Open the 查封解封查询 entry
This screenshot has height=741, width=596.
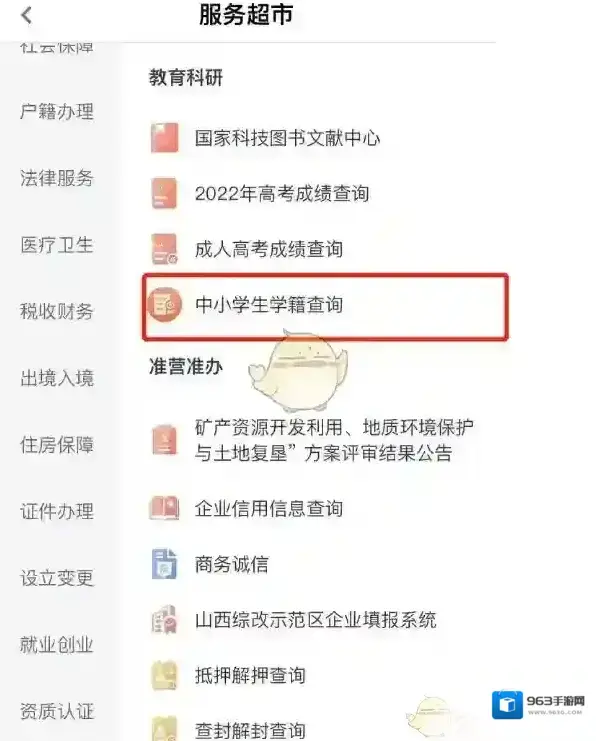(x=250, y=730)
